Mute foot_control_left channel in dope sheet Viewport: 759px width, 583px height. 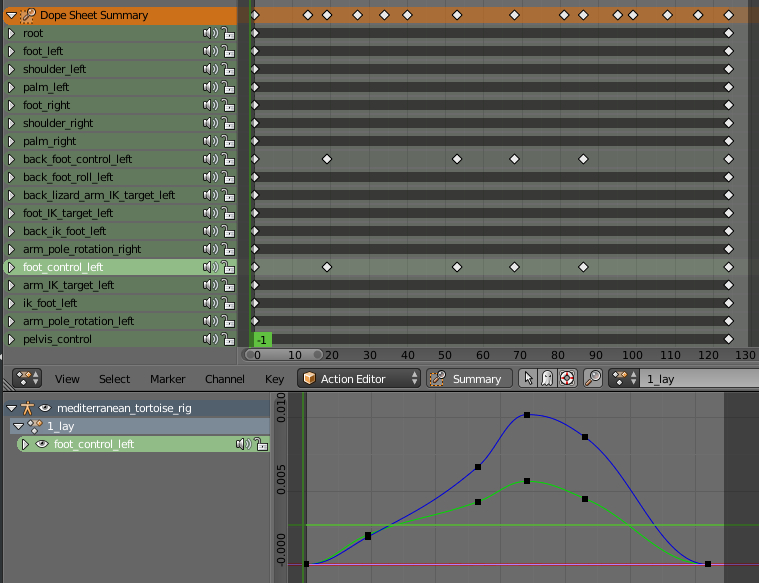tap(210, 267)
